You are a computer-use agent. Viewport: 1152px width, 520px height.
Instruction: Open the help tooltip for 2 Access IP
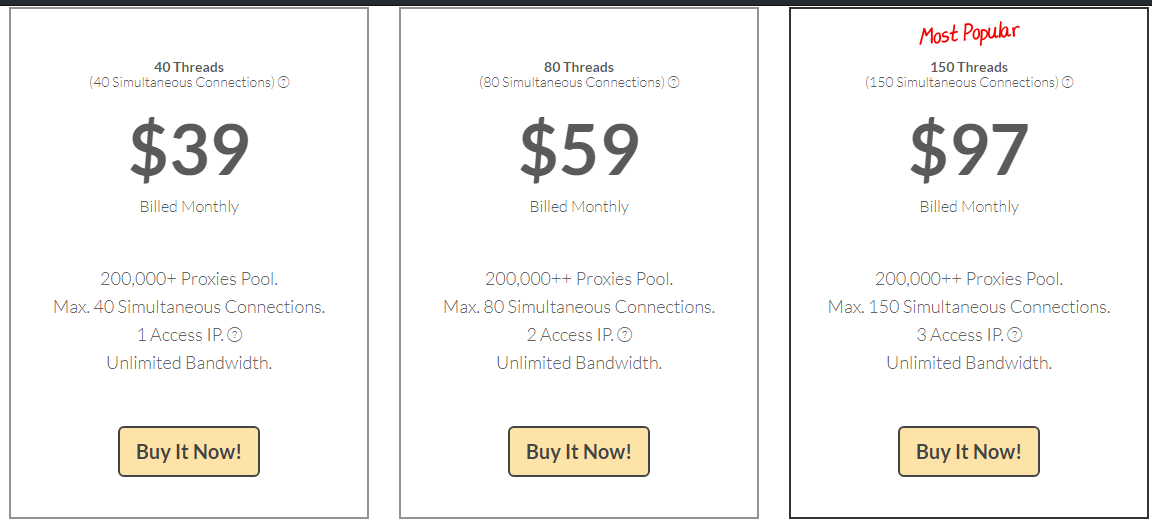tap(625, 335)
